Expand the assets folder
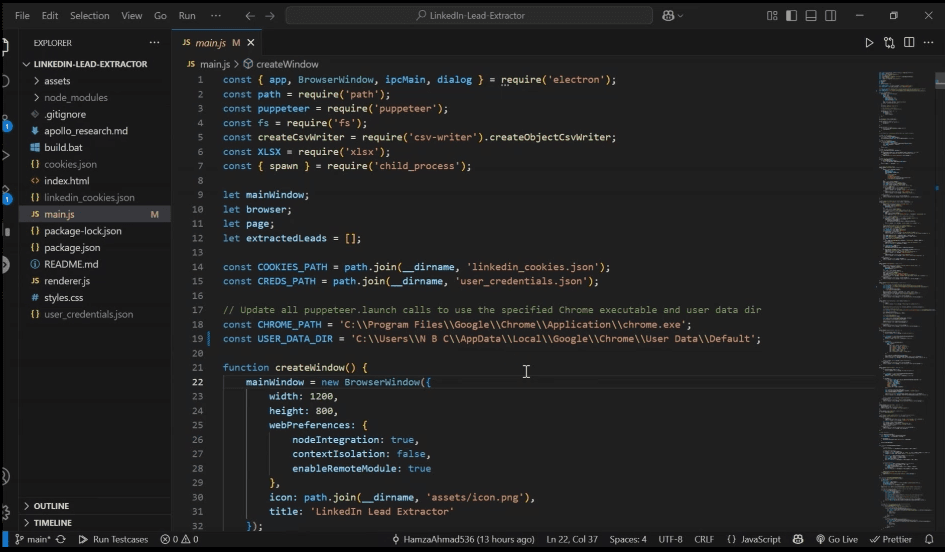The image size is (945, 552). 56,81
